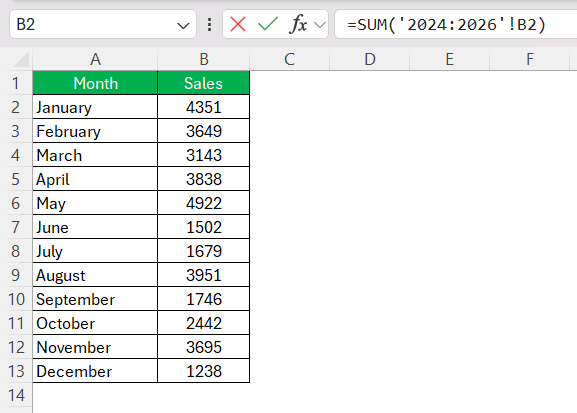Select row 1 header
The image size is (577, 413).
tap(15, 83)
